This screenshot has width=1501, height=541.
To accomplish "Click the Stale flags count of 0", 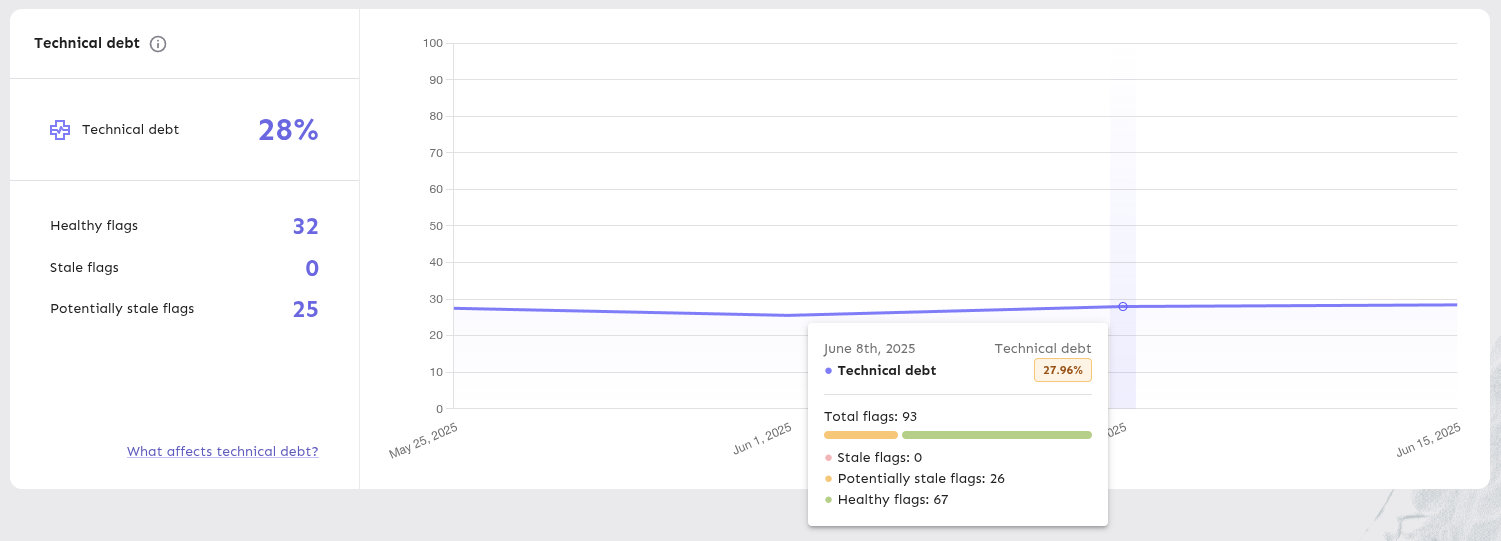I will (x=312, y=269).
